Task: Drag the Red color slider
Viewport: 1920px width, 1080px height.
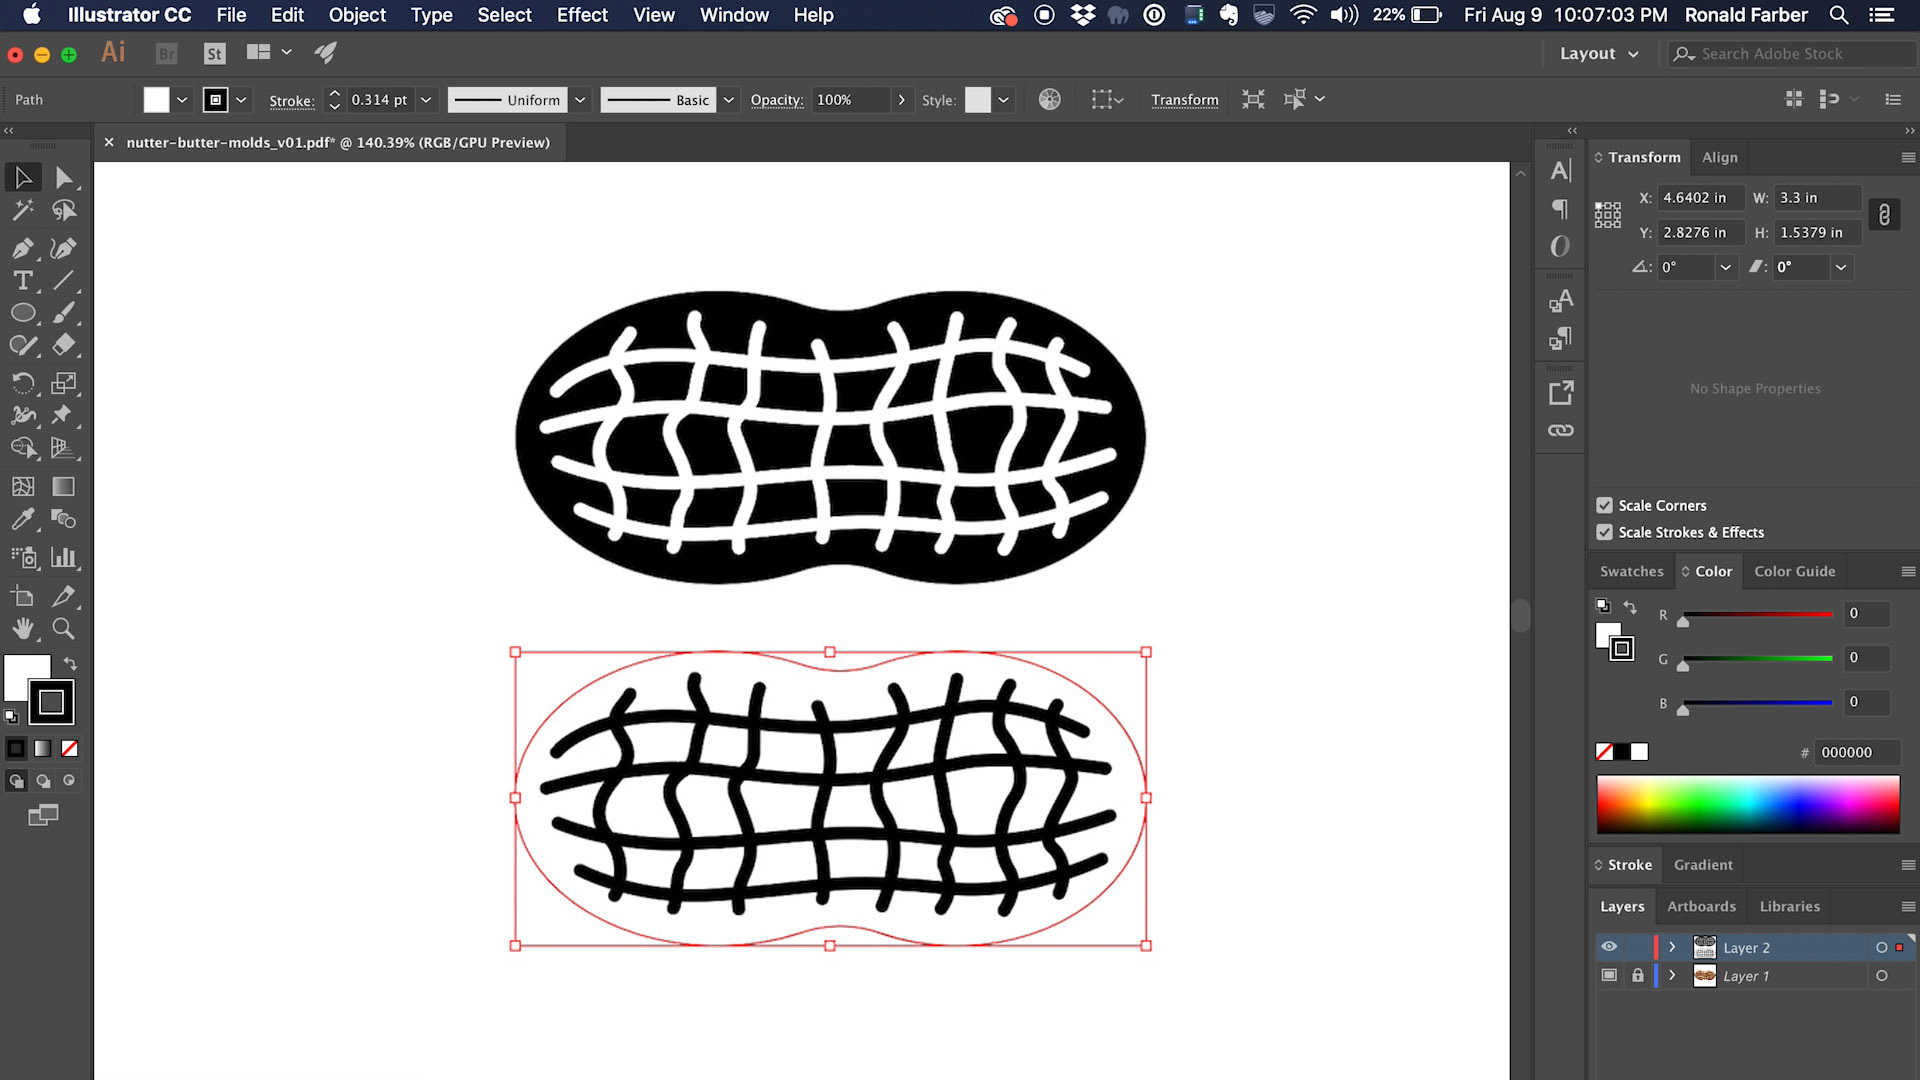Action: click(1683, 621)
